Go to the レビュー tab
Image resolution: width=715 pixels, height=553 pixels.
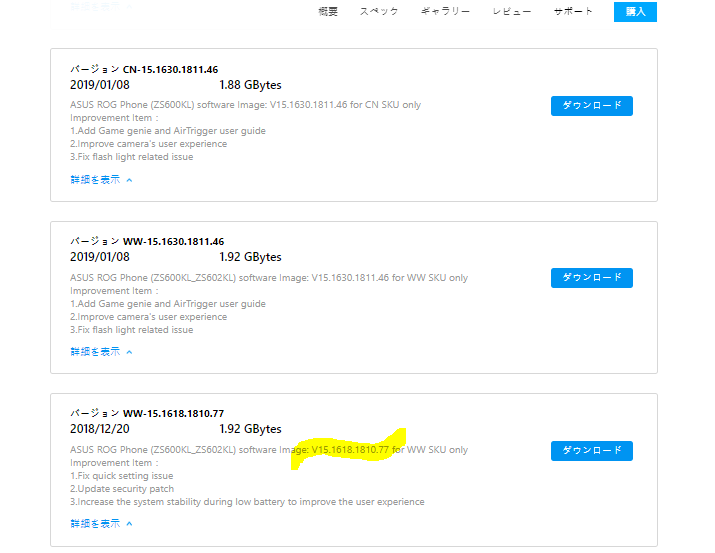pos(512,11)
